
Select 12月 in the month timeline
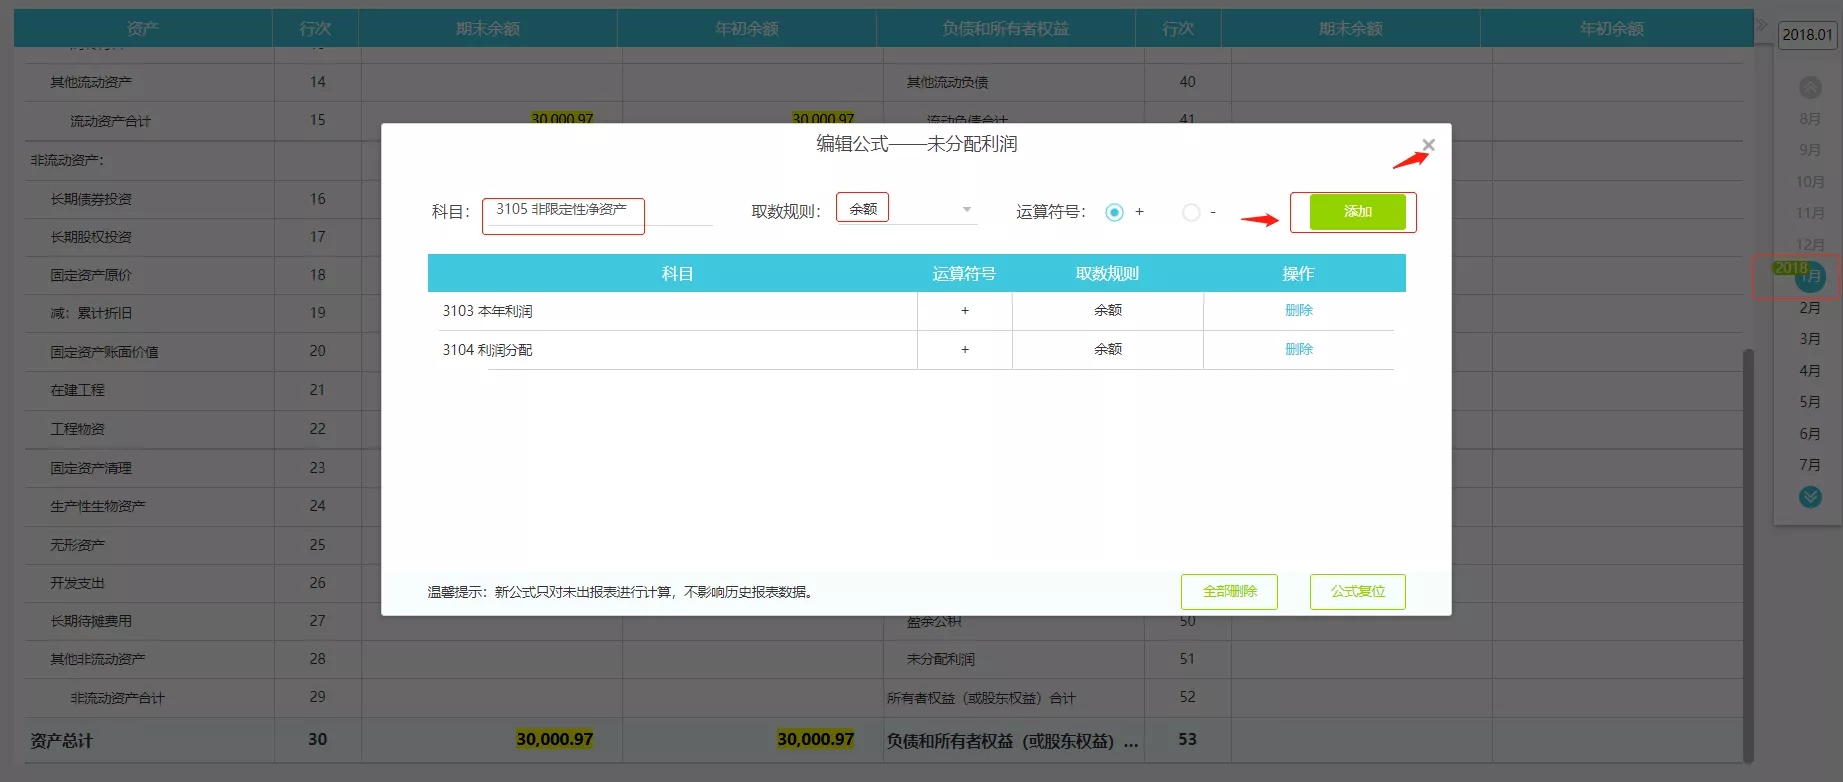click(x=1810, y=245)
